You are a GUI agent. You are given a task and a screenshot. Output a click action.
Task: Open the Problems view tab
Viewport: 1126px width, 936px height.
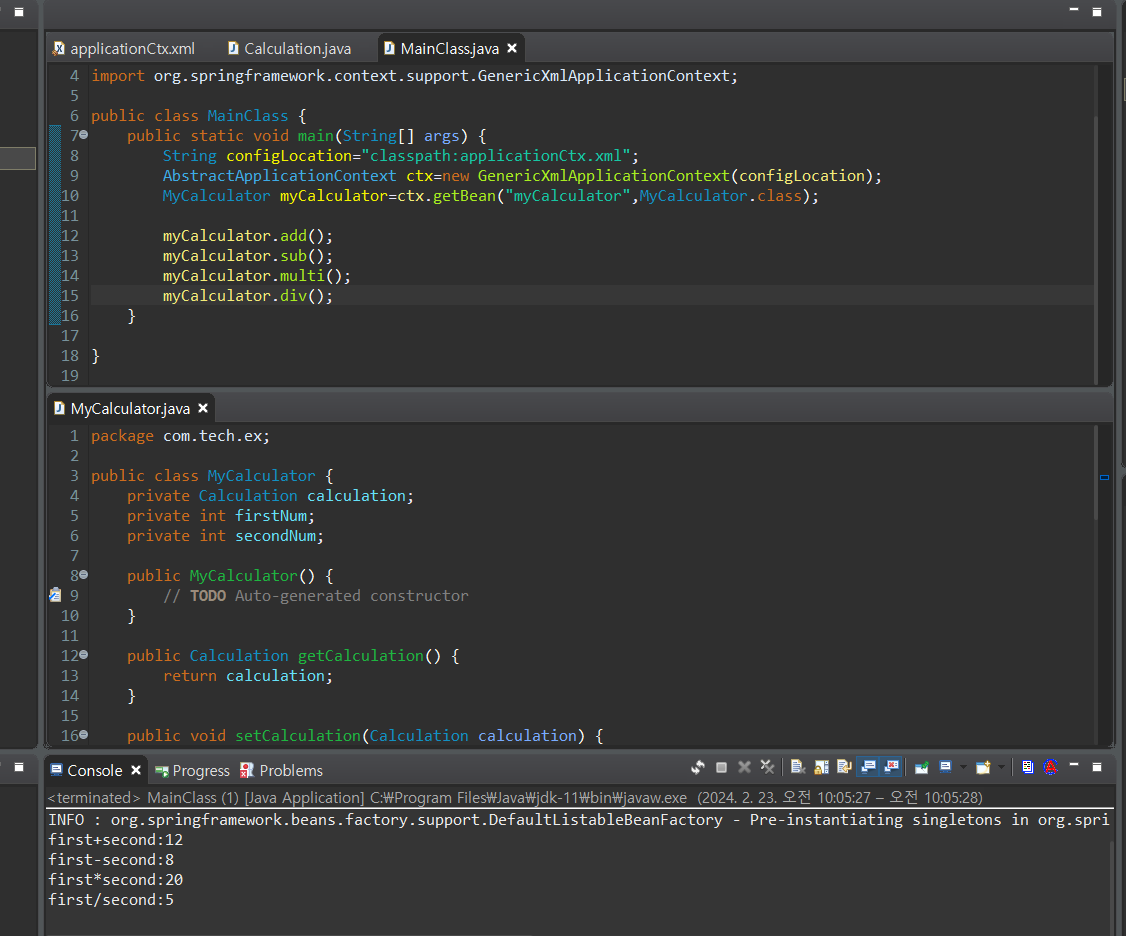tap(290, 770)
